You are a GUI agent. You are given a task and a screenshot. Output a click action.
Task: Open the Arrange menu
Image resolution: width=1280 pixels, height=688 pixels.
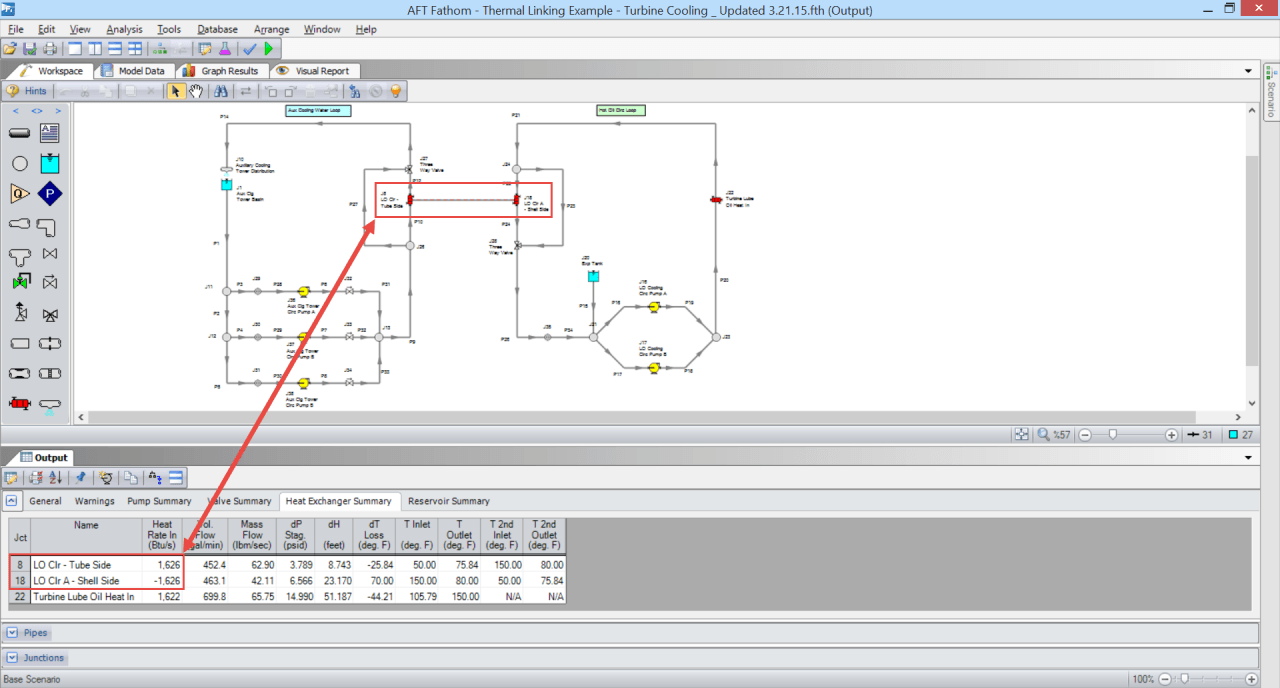pos(271,29)
